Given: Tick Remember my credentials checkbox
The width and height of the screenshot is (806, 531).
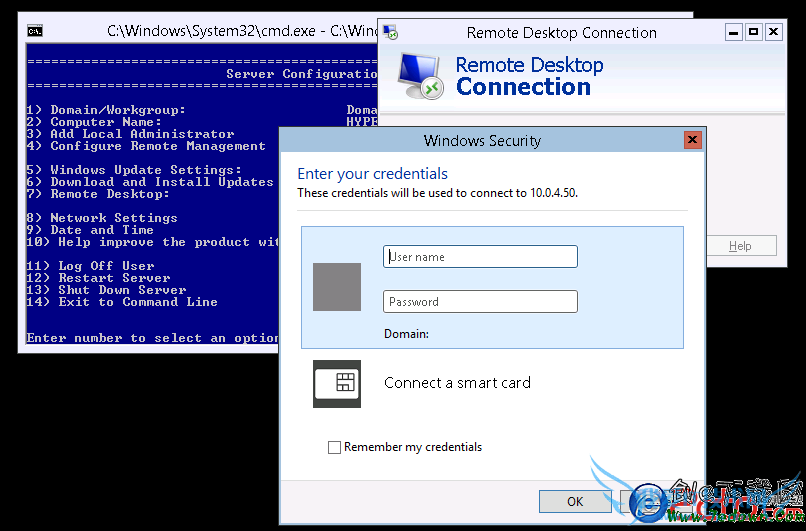Looking at the screenshot, I should (x=334, y=447).
